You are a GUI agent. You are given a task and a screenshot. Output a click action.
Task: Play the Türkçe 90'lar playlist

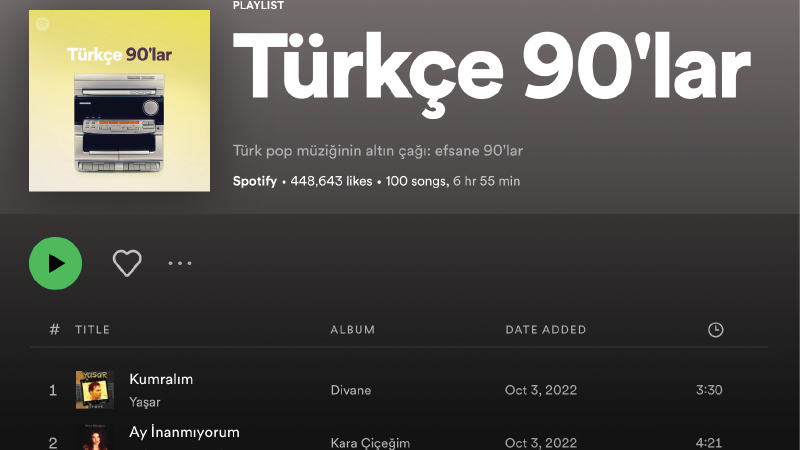click(x=56, y=263)
